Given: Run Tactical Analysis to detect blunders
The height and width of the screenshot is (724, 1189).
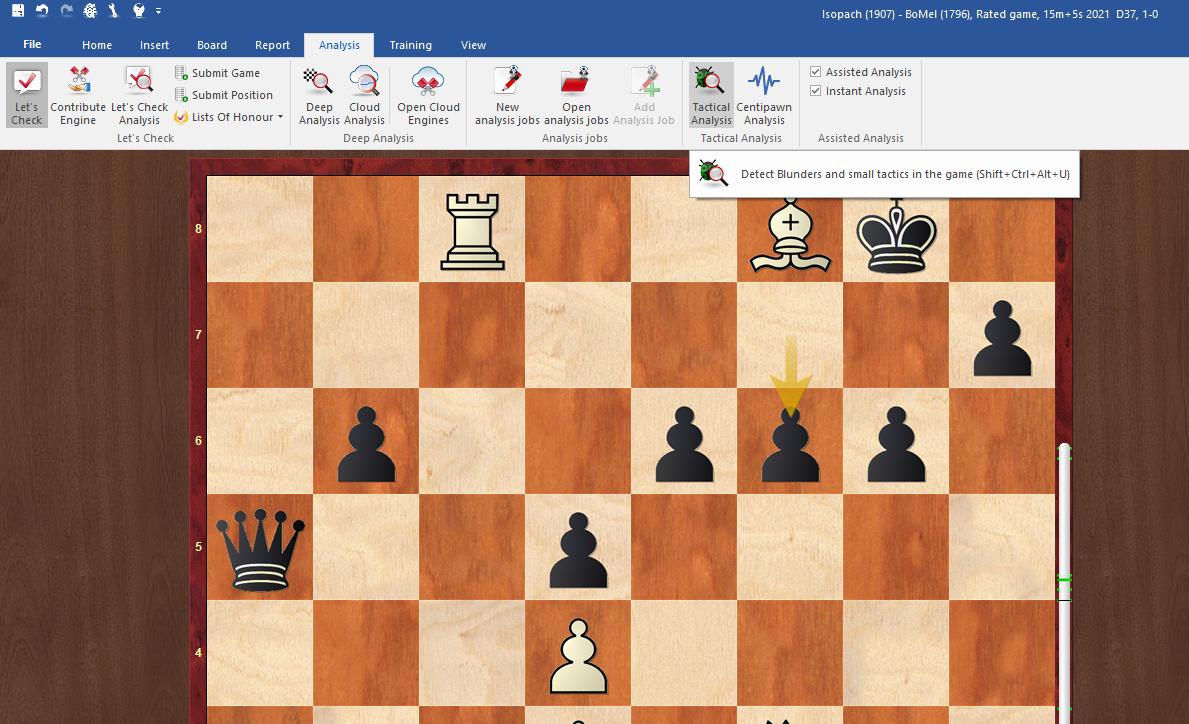Looking at the screenshot, I should coord(710,95).
